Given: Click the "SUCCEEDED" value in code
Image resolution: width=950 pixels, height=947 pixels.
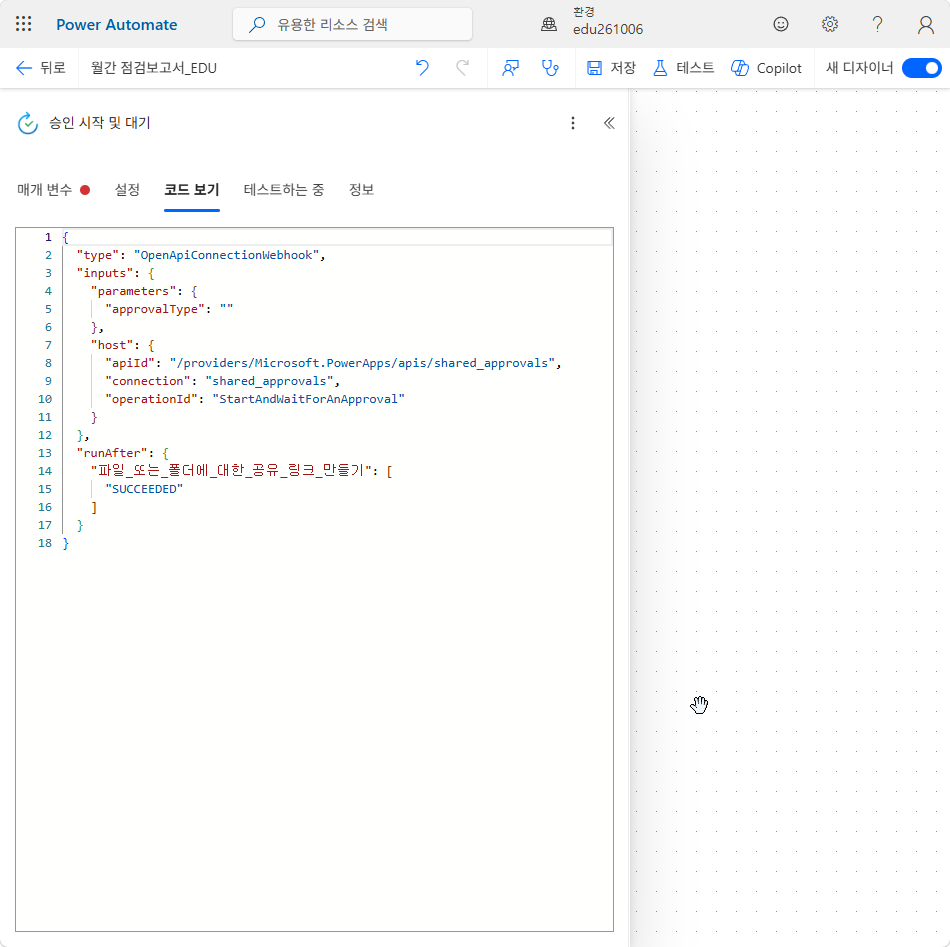Looking at the screenshot, I should 144,489.
